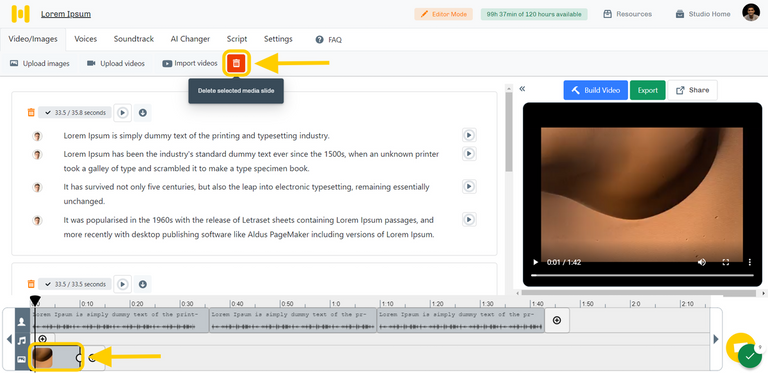
Task: Play the 'simply dummy text' sentence
Action: [469, 135]
